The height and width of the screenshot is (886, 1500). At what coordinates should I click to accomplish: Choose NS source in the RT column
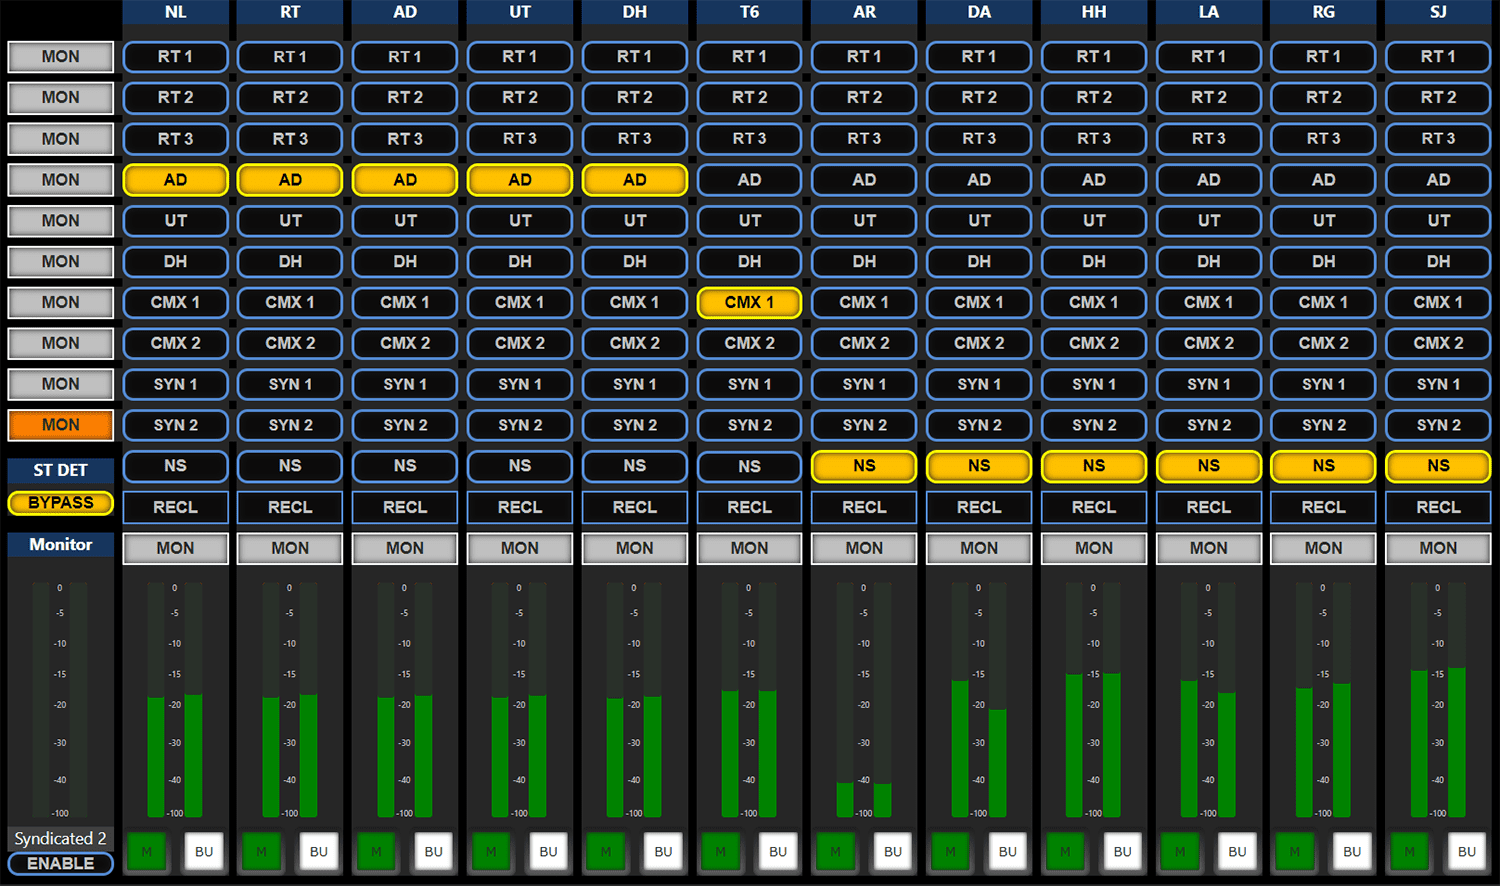[290, 466]
